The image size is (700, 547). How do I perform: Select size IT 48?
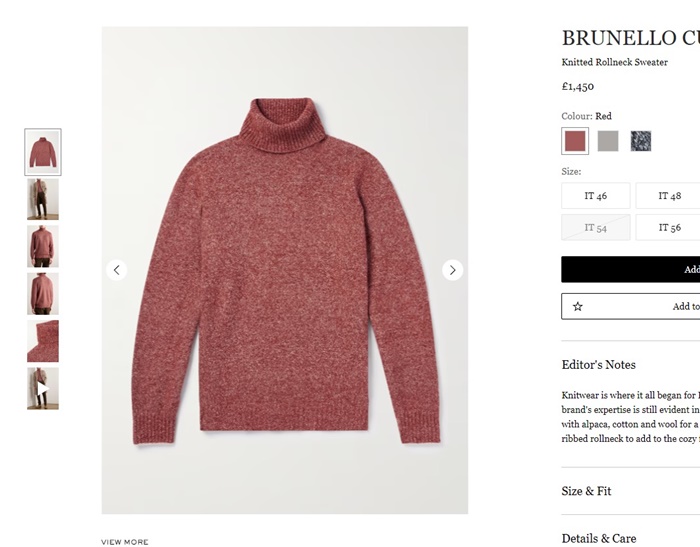[x=668, y=196]
